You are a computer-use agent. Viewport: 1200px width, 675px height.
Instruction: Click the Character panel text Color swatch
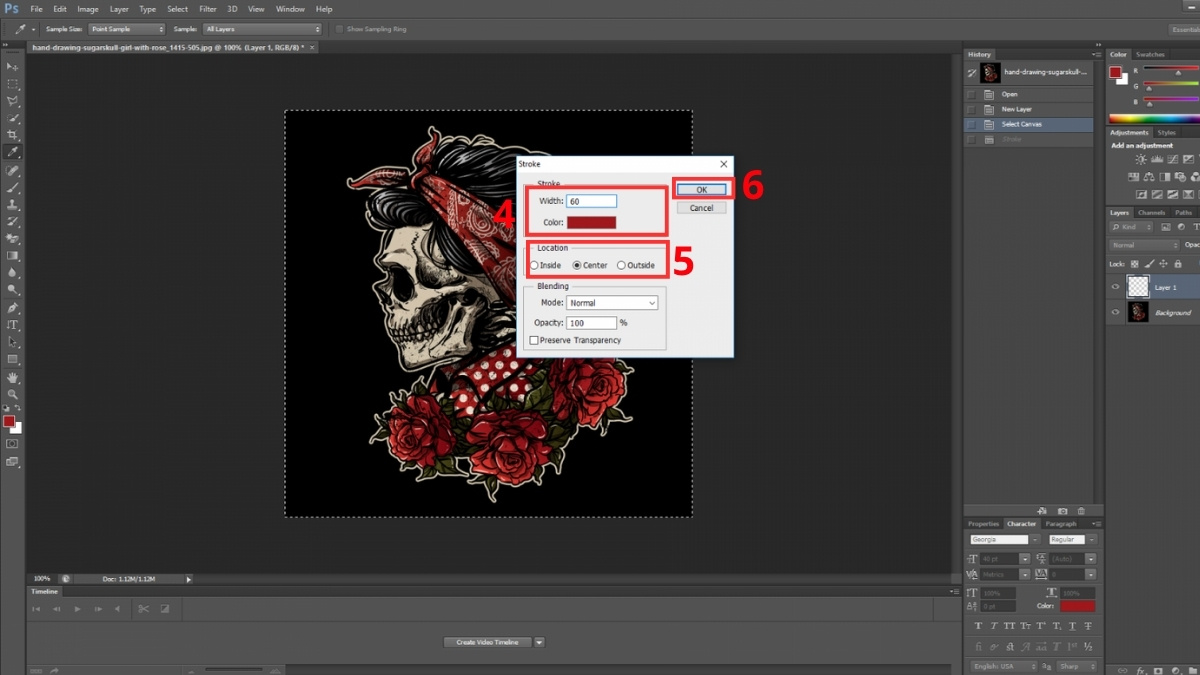(x=1078, y=606)
